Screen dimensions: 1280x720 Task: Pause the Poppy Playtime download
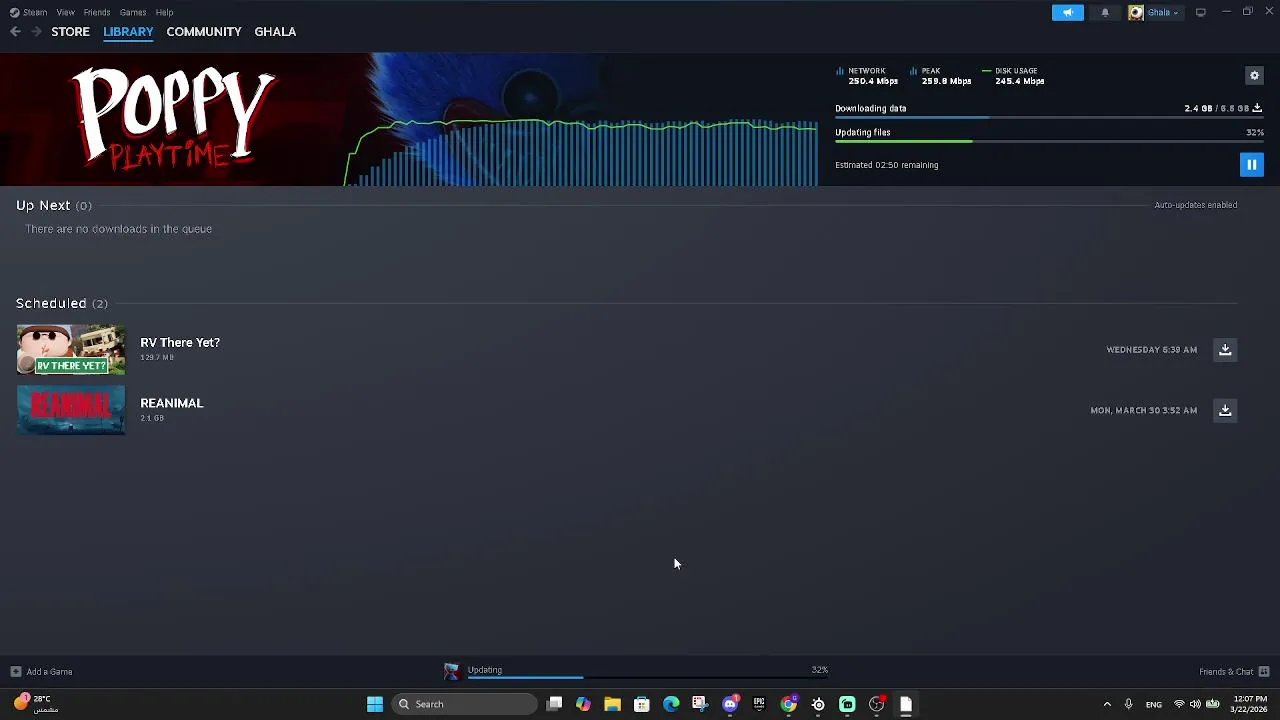1251,165
